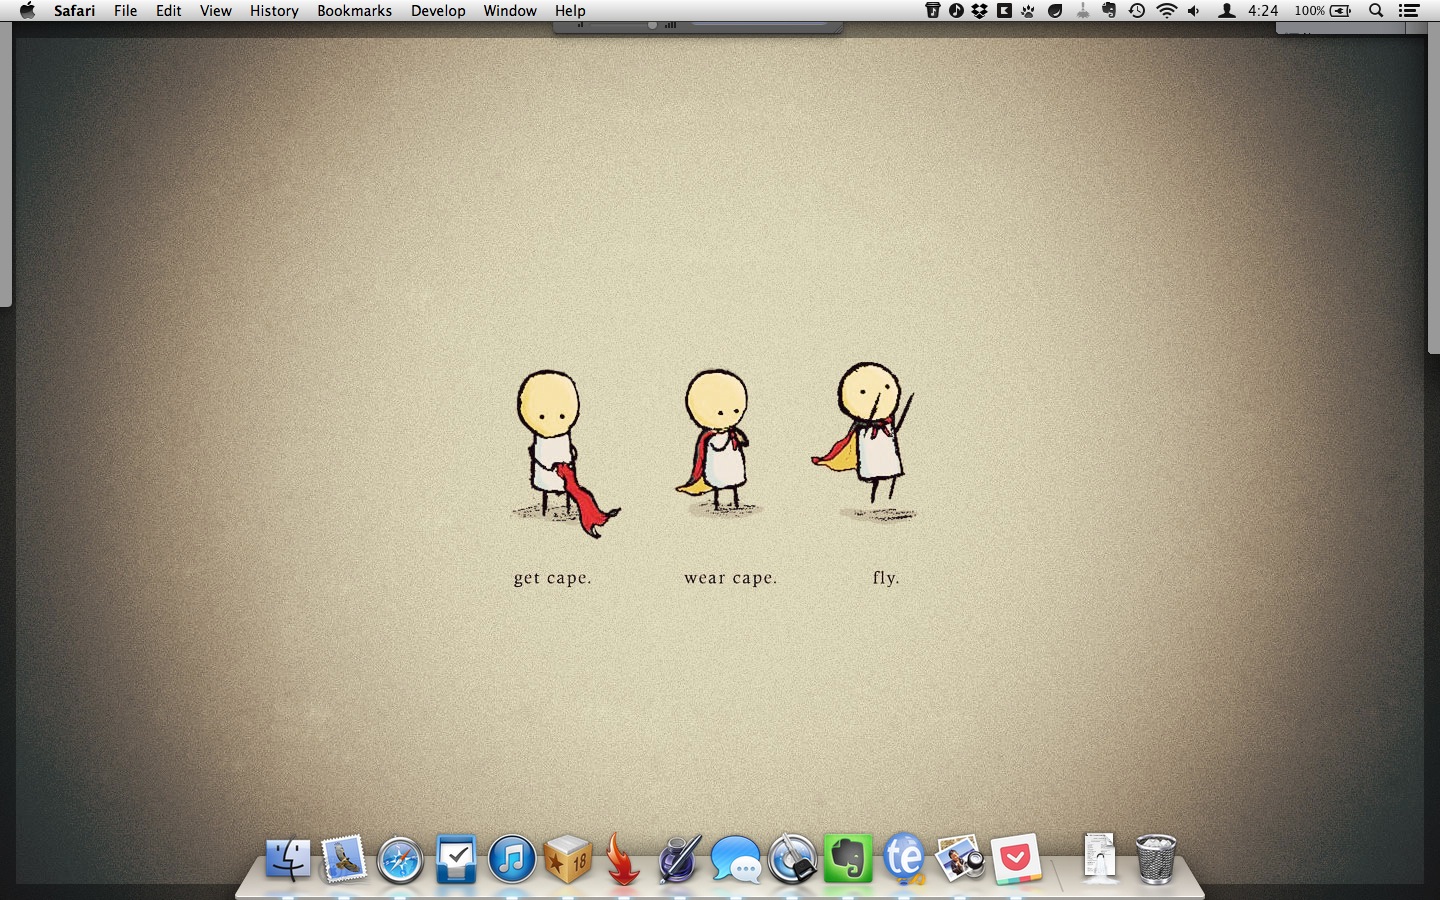Launch Pocket from the Dock
The height and width of the screenshot is (900, 1440).
1016,859
